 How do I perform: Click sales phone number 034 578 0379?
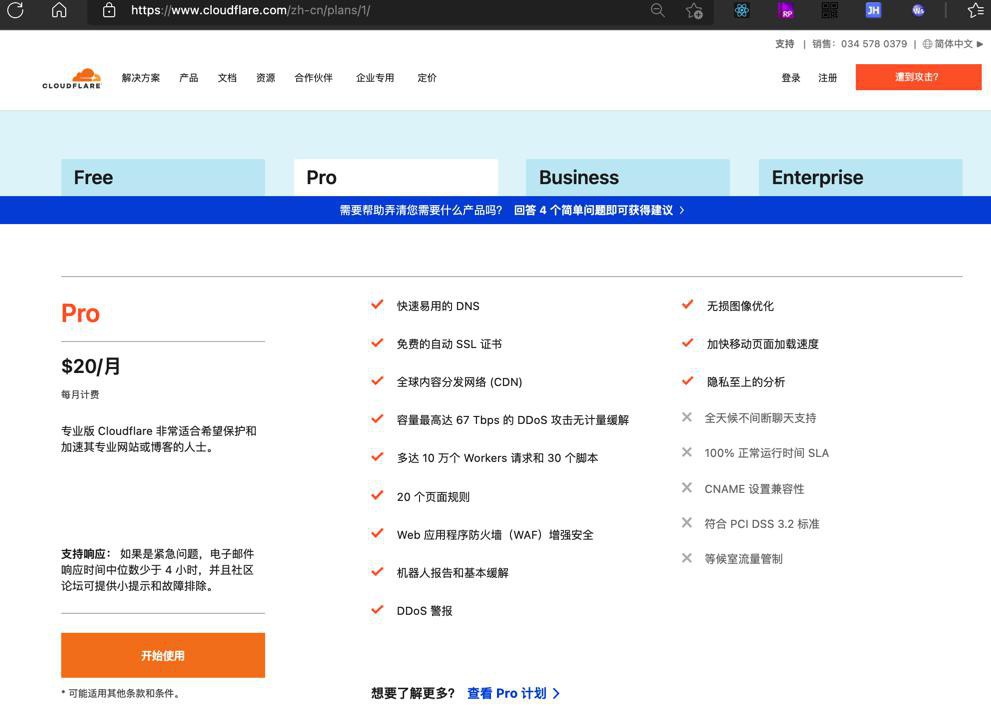pyautogui.click(x=873, y=44)
